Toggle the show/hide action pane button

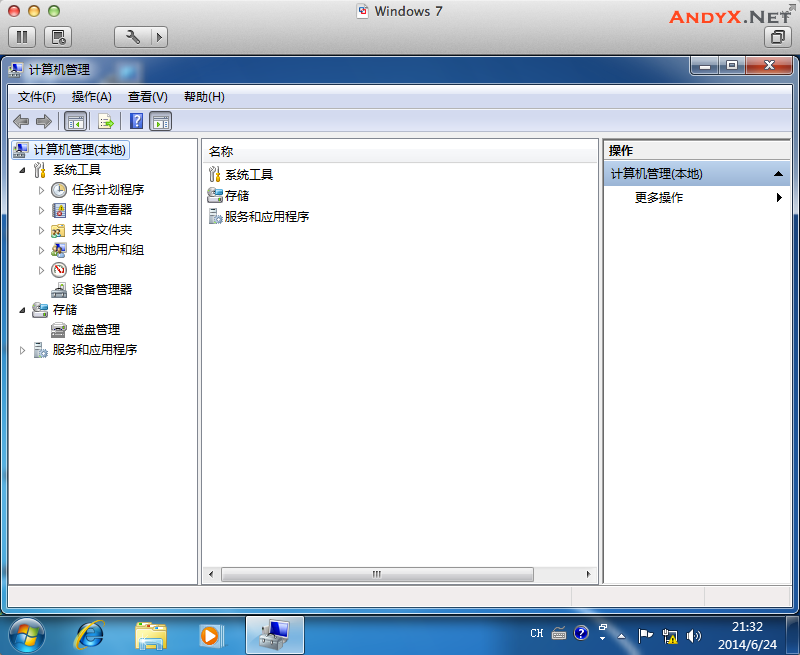point(161,121)
